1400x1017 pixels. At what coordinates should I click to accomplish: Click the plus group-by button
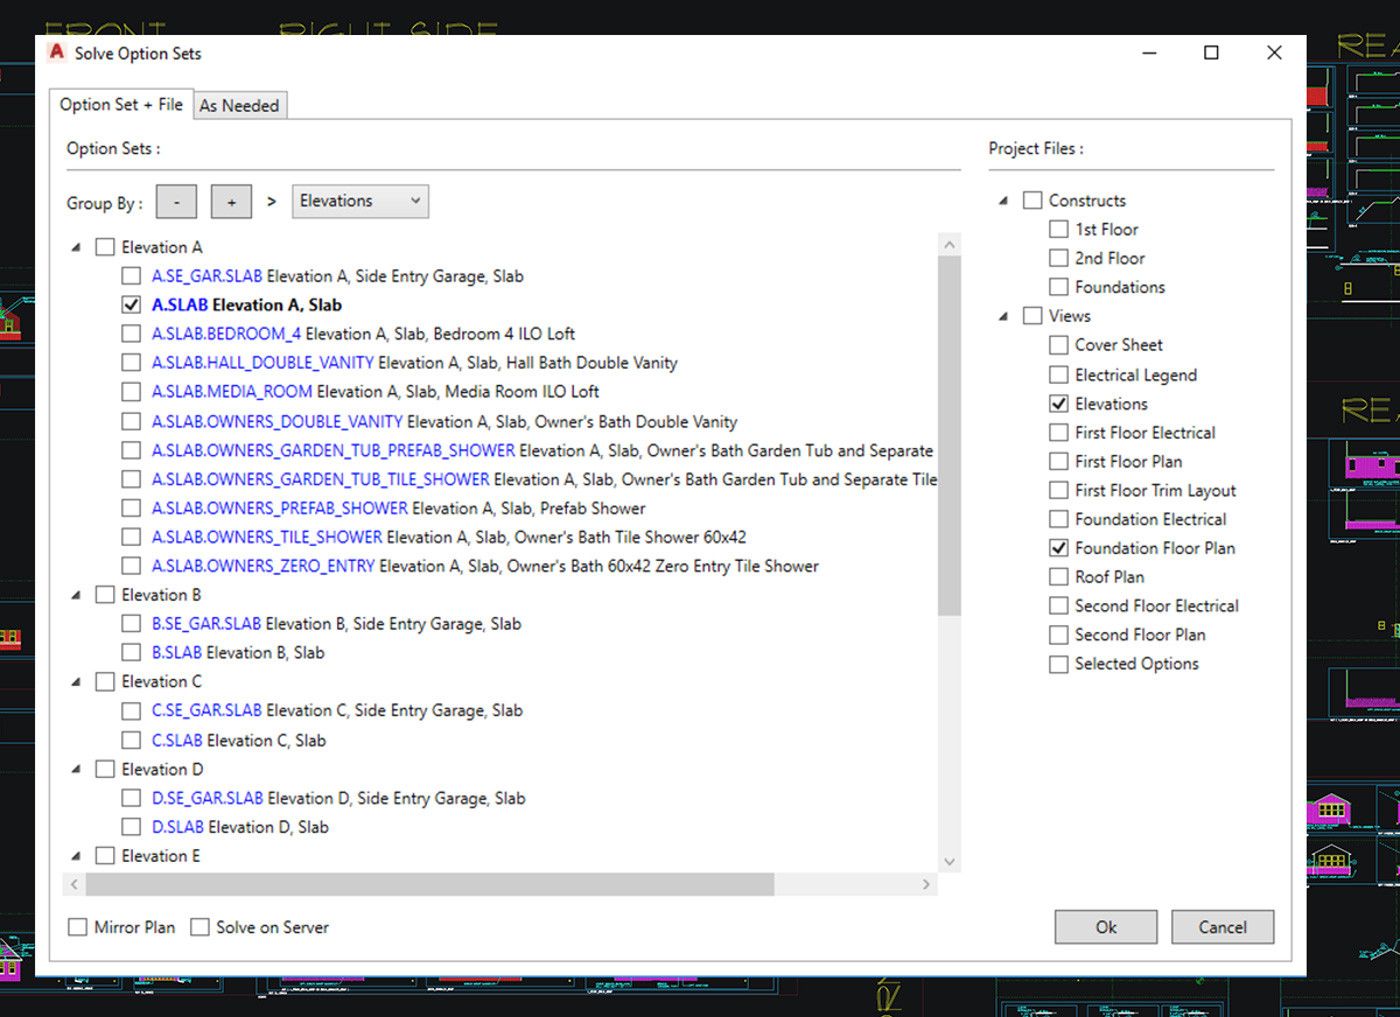coord(231,202)
